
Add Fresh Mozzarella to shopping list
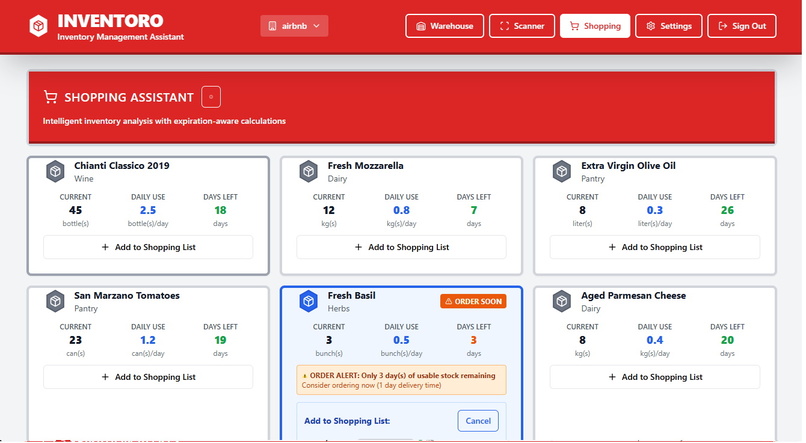click(401, 247)
